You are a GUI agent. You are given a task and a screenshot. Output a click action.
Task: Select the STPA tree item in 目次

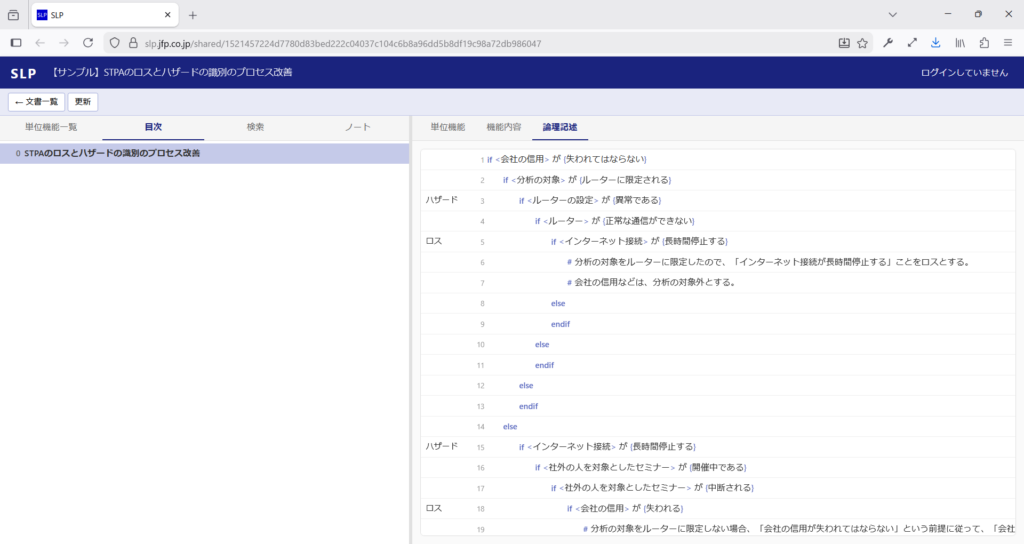[x=111, y=153]
